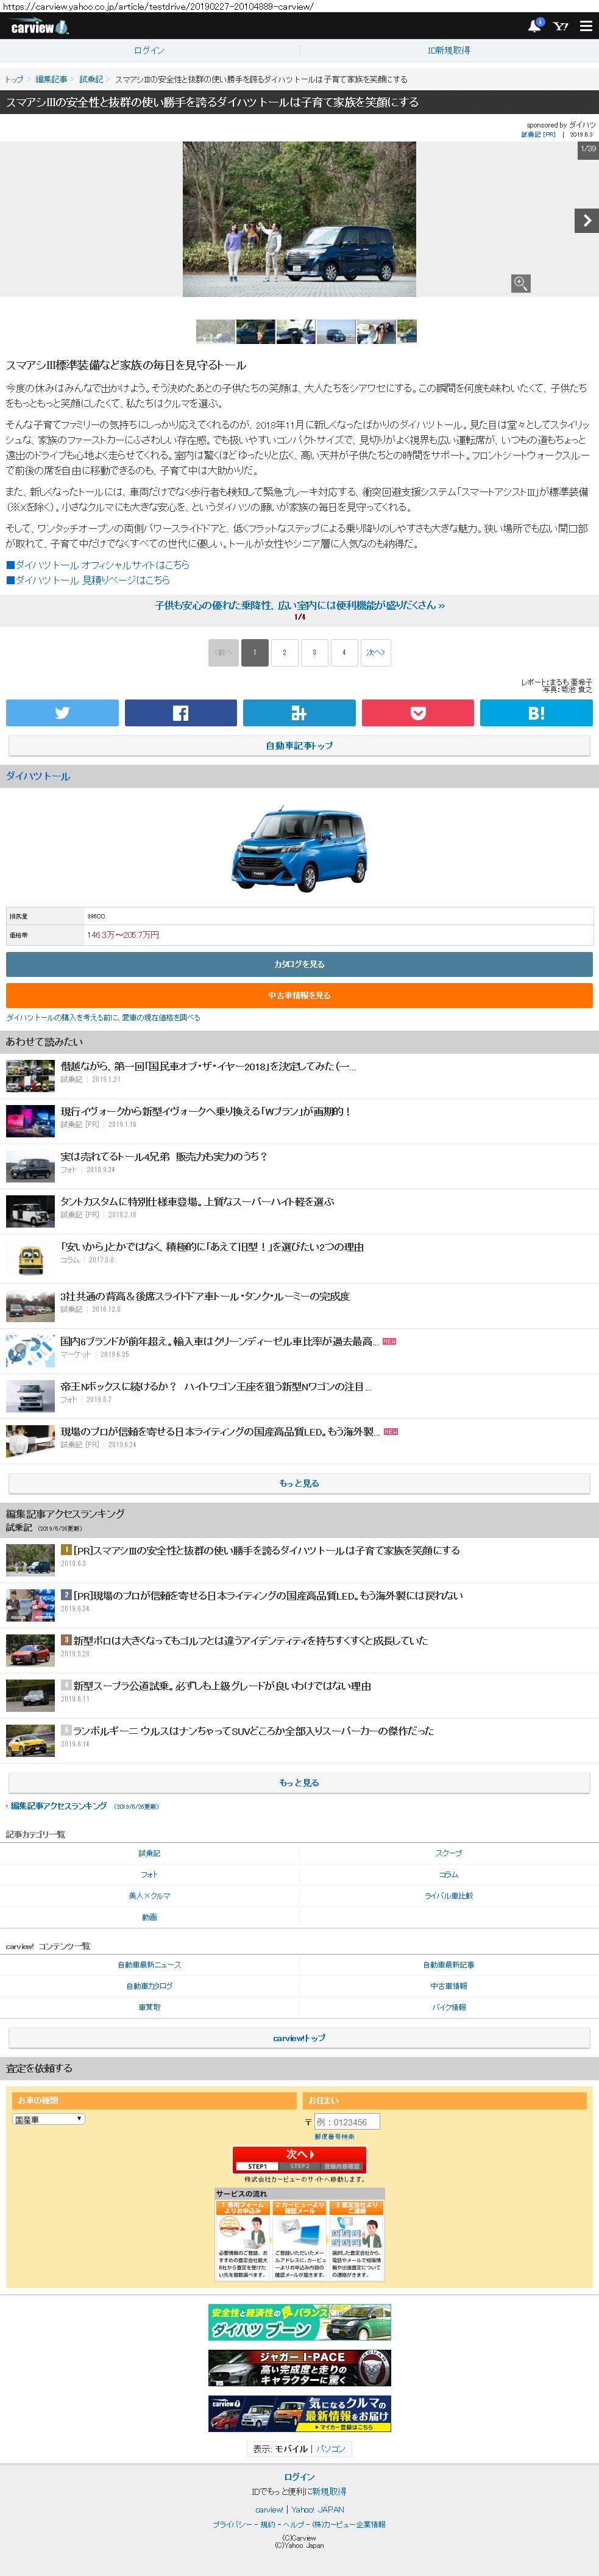599x2576 pixels.
Task: Open the 国産車 car type dropdown
Action: [48, 2119]
